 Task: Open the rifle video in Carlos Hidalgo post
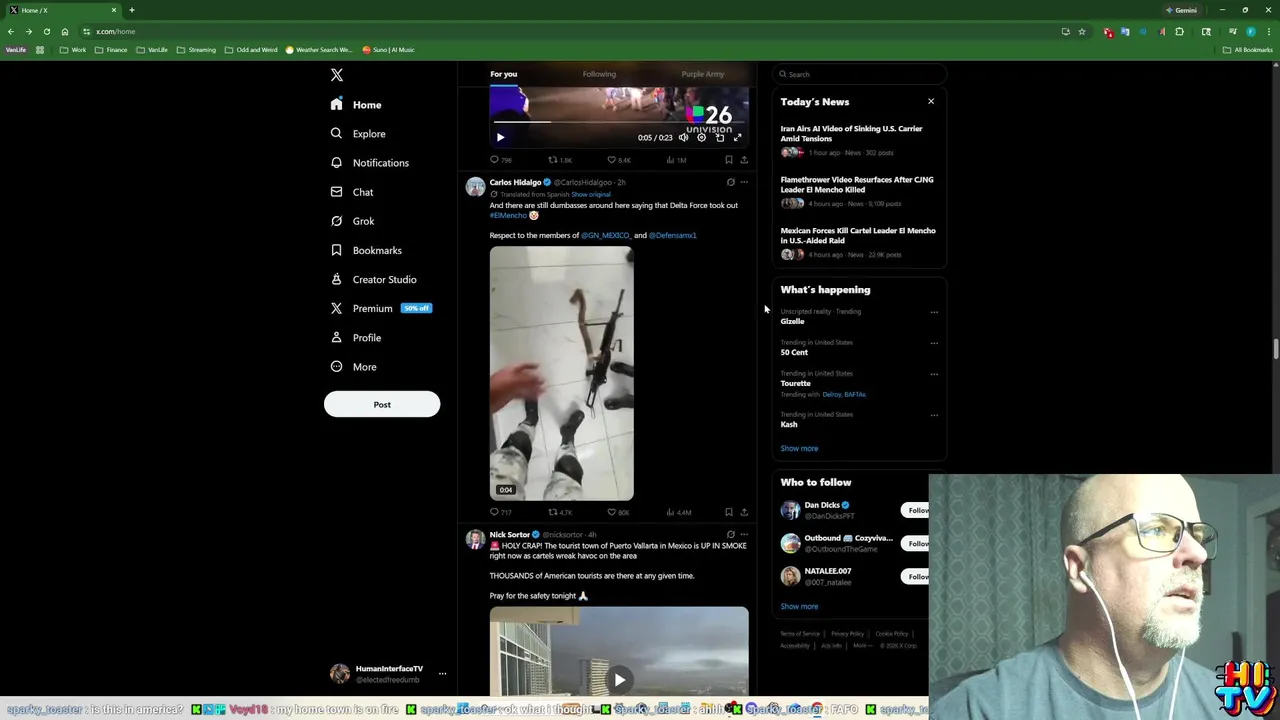561,373
